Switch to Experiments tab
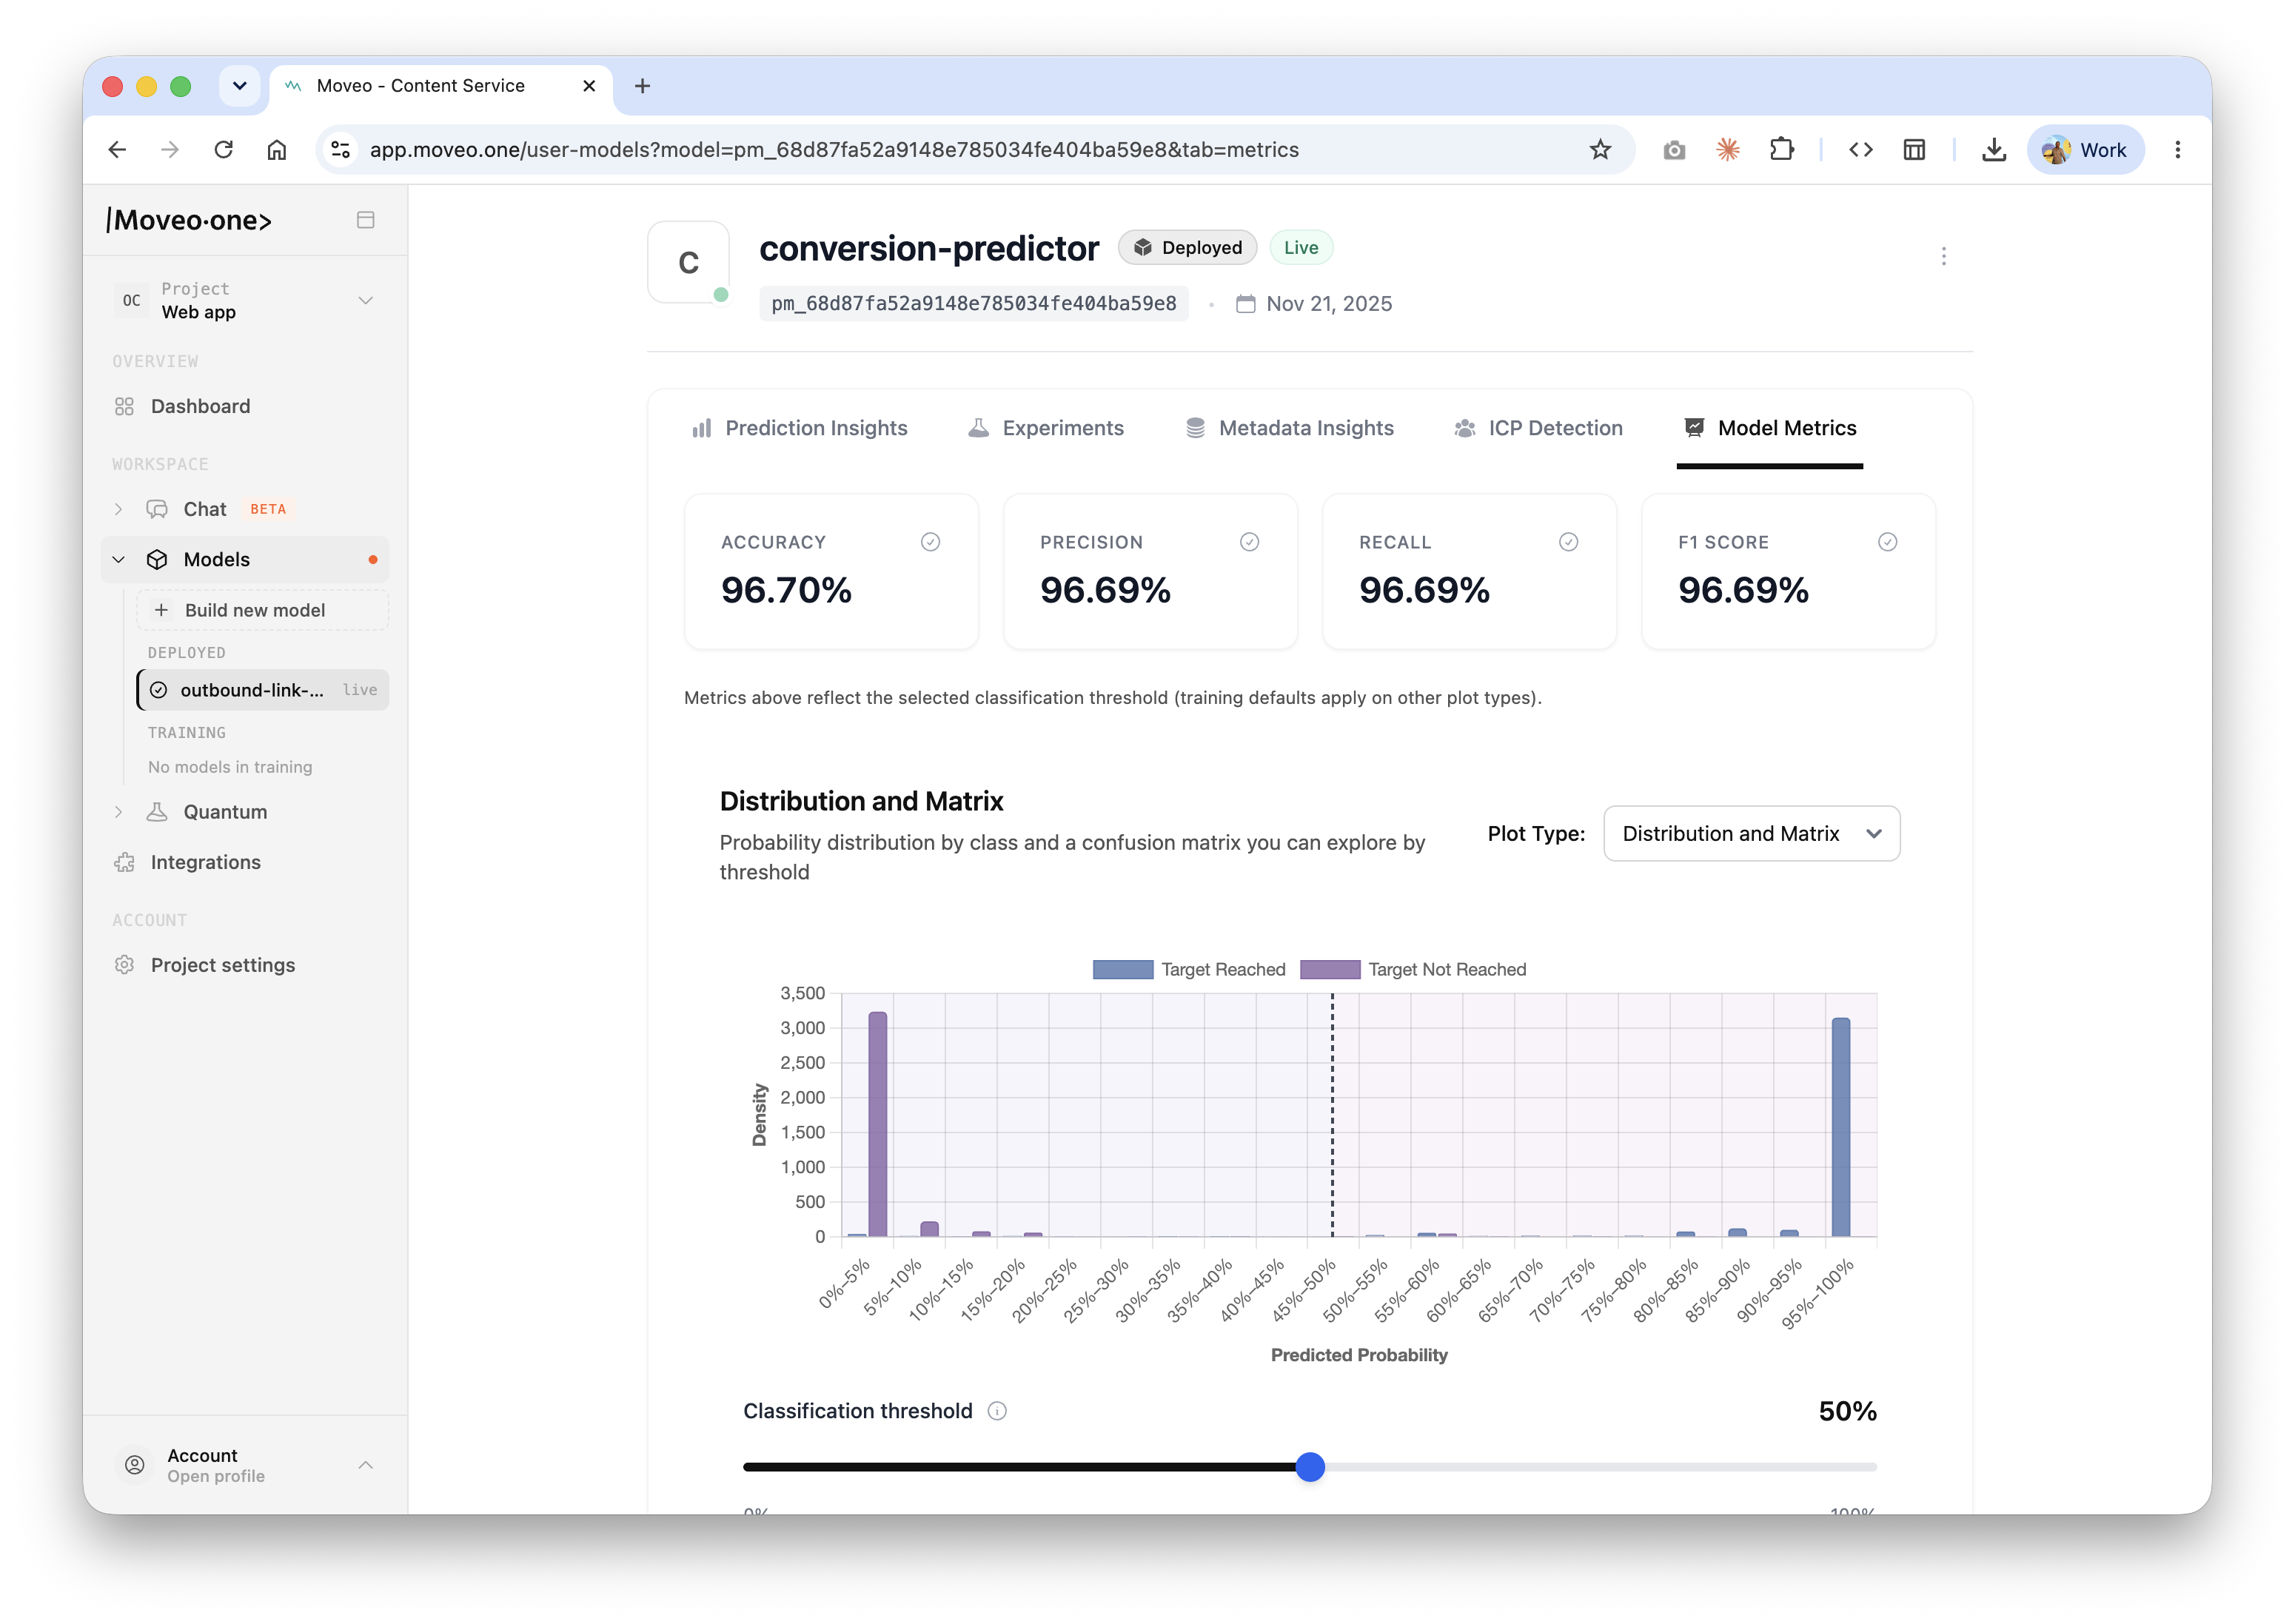2295x1624 pixels. (x=1045, y=428)
